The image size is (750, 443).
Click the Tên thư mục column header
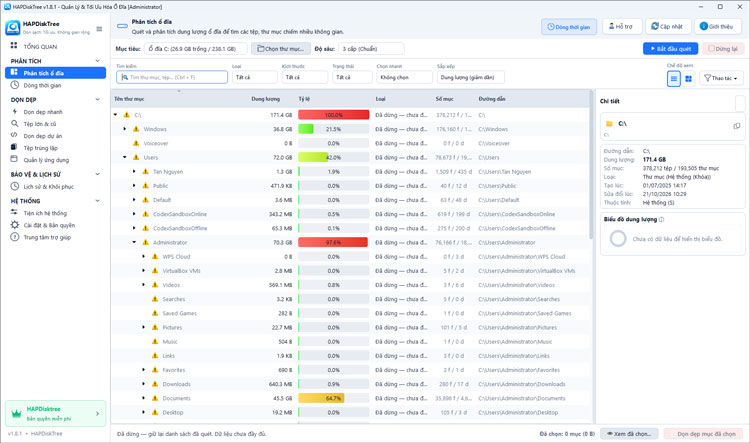pyautogui.click(x=129, y=99)
